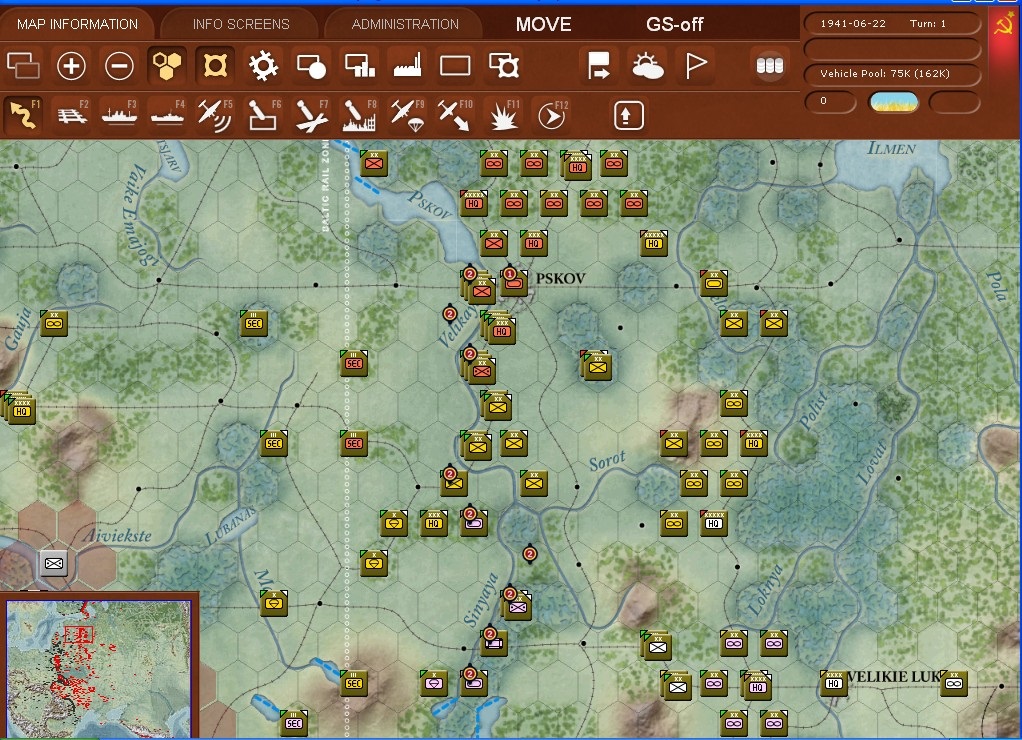Select HQ unit beside VELIKIE LUK label

[833, 683]
